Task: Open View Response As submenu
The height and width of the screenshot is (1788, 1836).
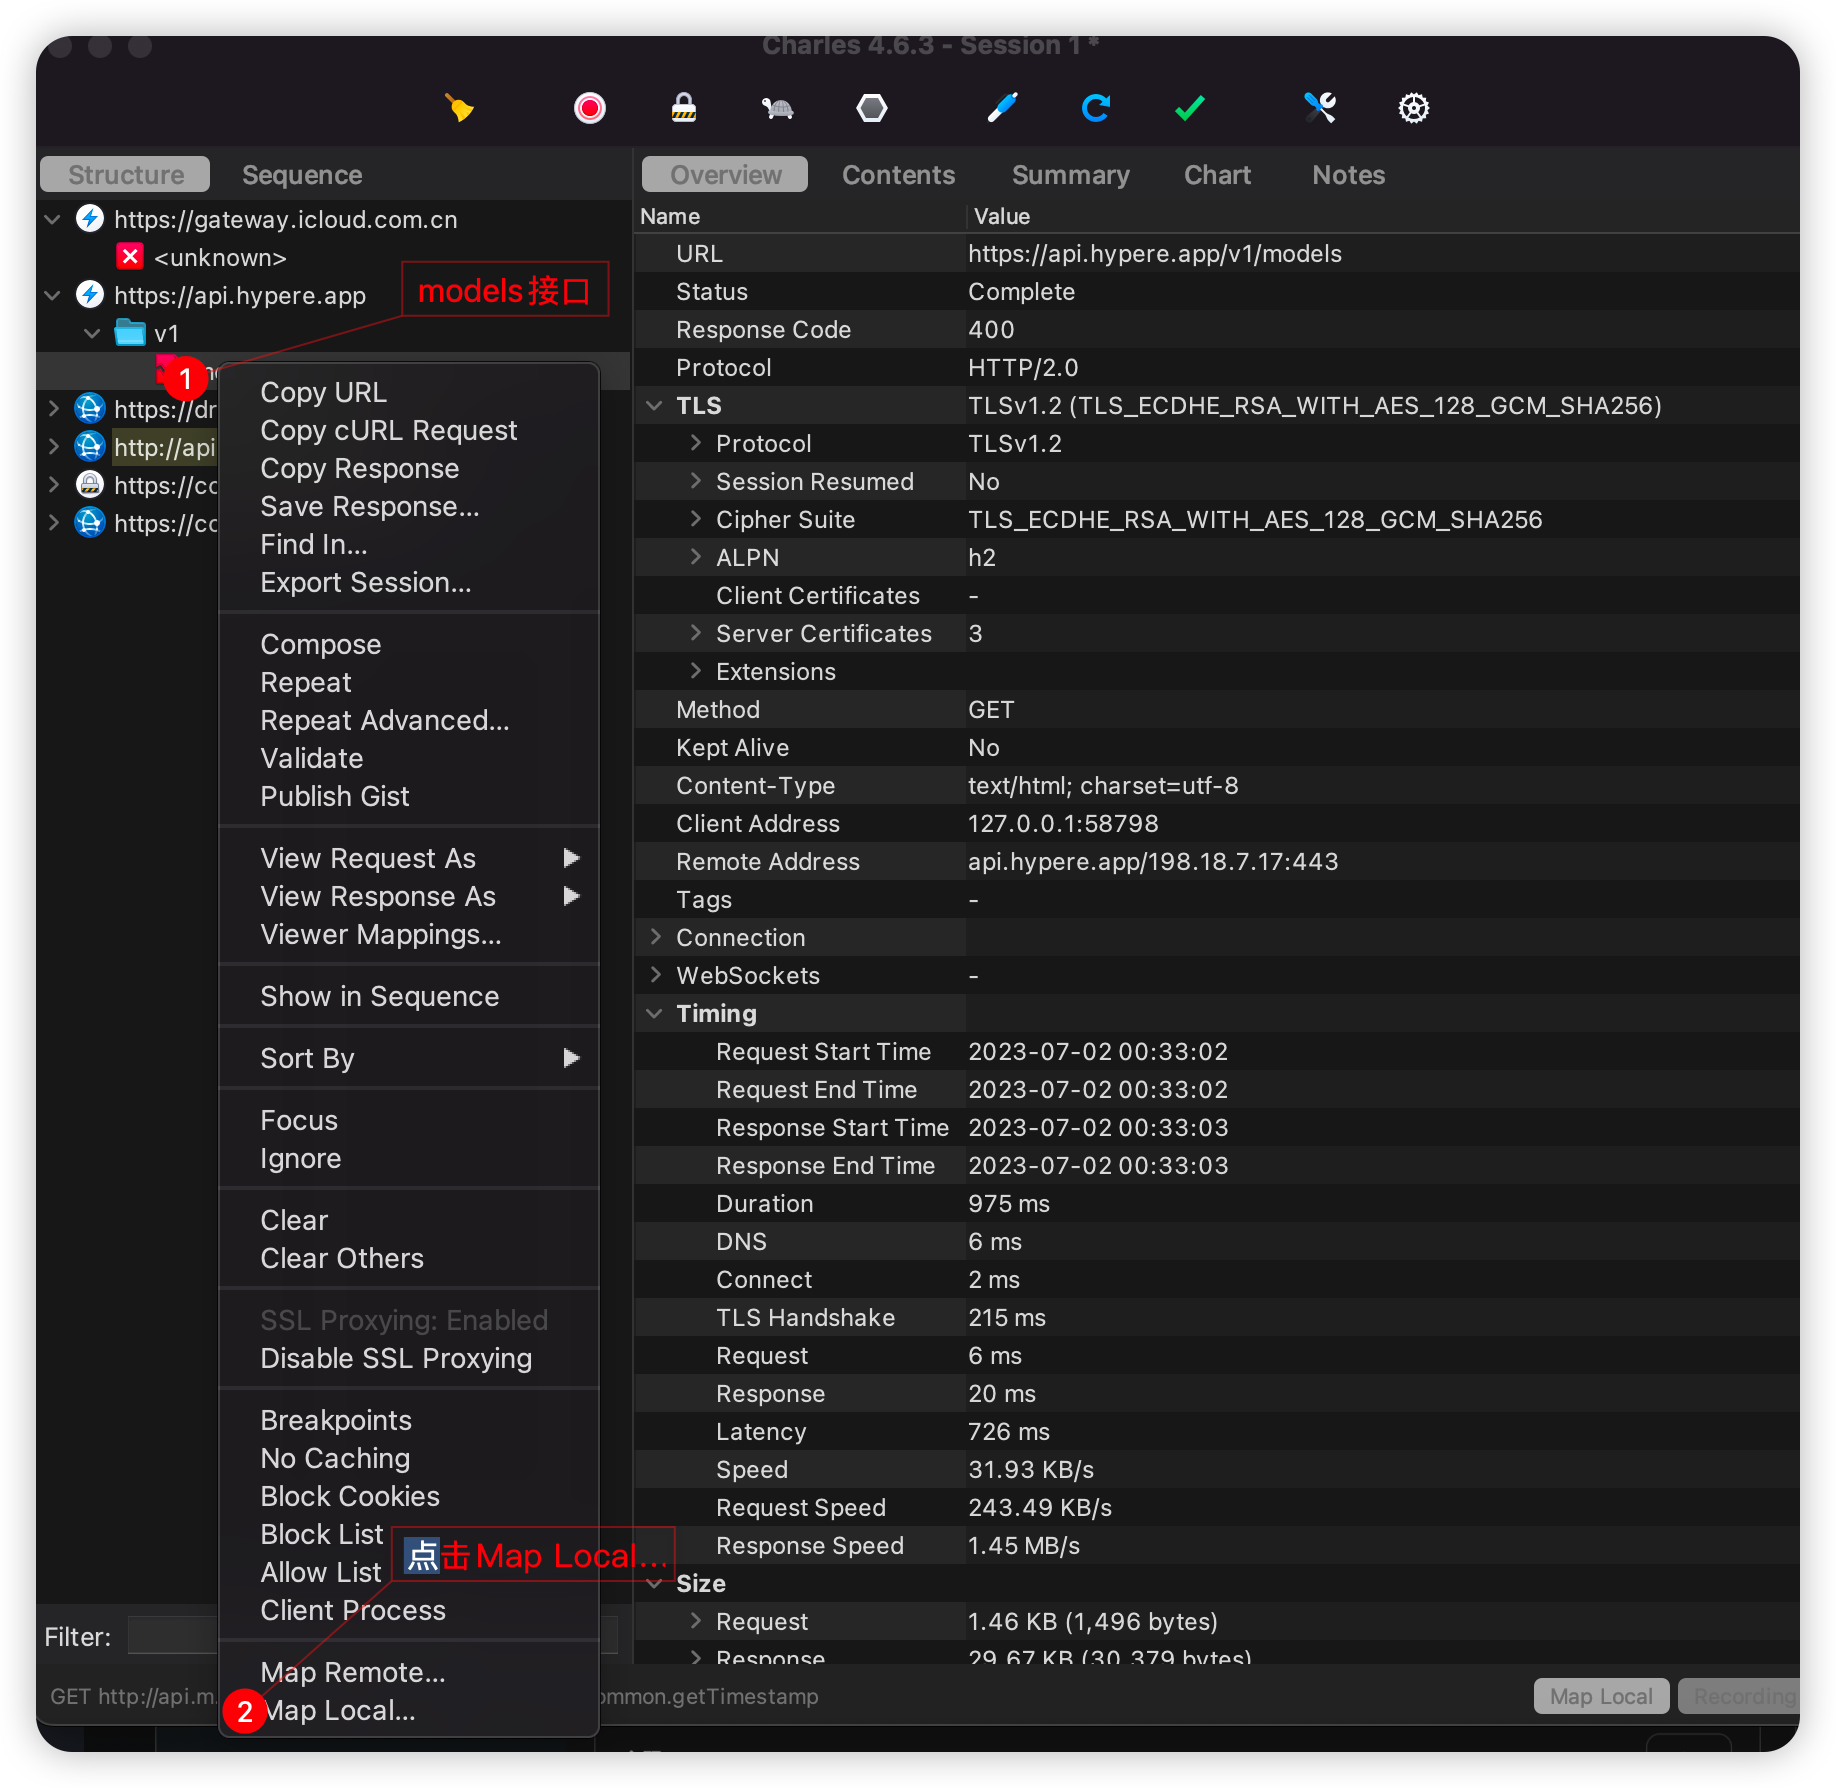Action: coord(409,896)
